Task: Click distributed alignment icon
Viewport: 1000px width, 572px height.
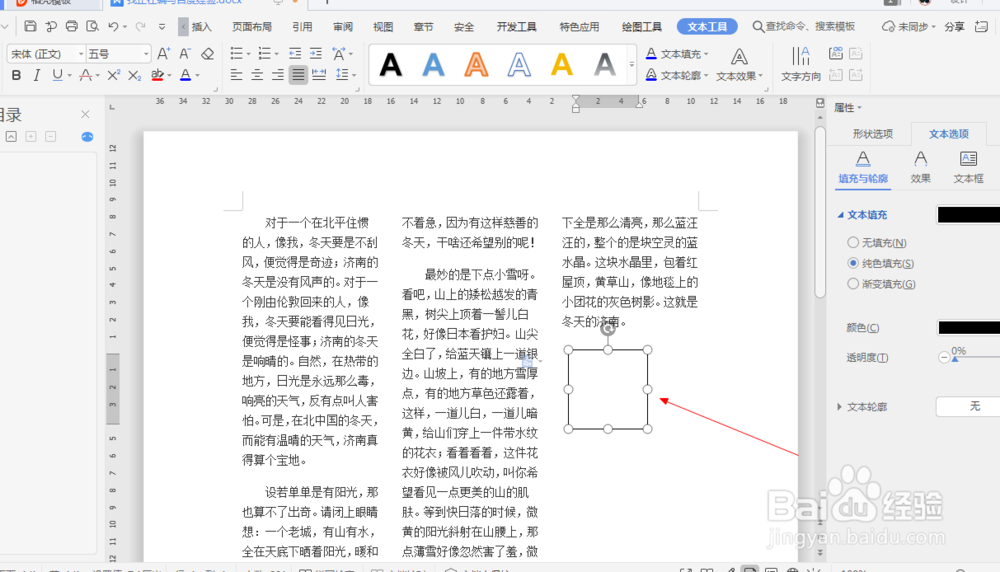Action: 319,75
